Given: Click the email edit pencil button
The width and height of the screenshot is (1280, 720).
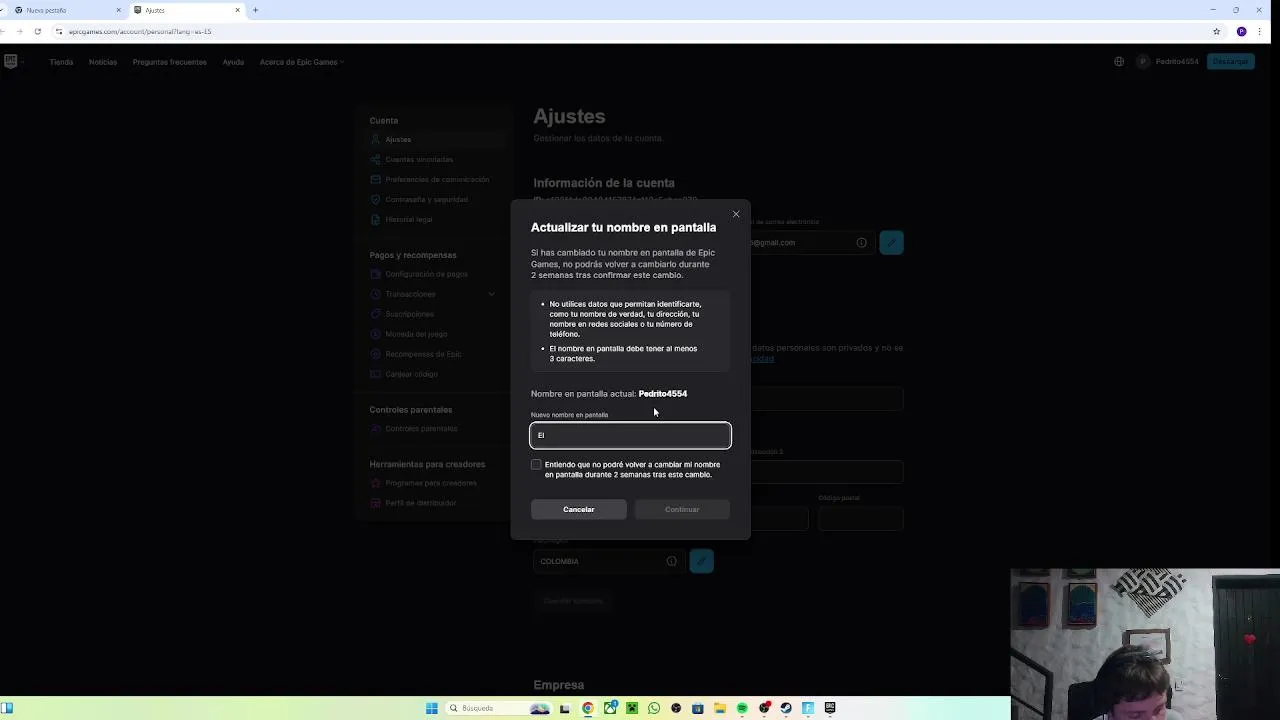Looking at the screenshot, I should tap(891, 242).
